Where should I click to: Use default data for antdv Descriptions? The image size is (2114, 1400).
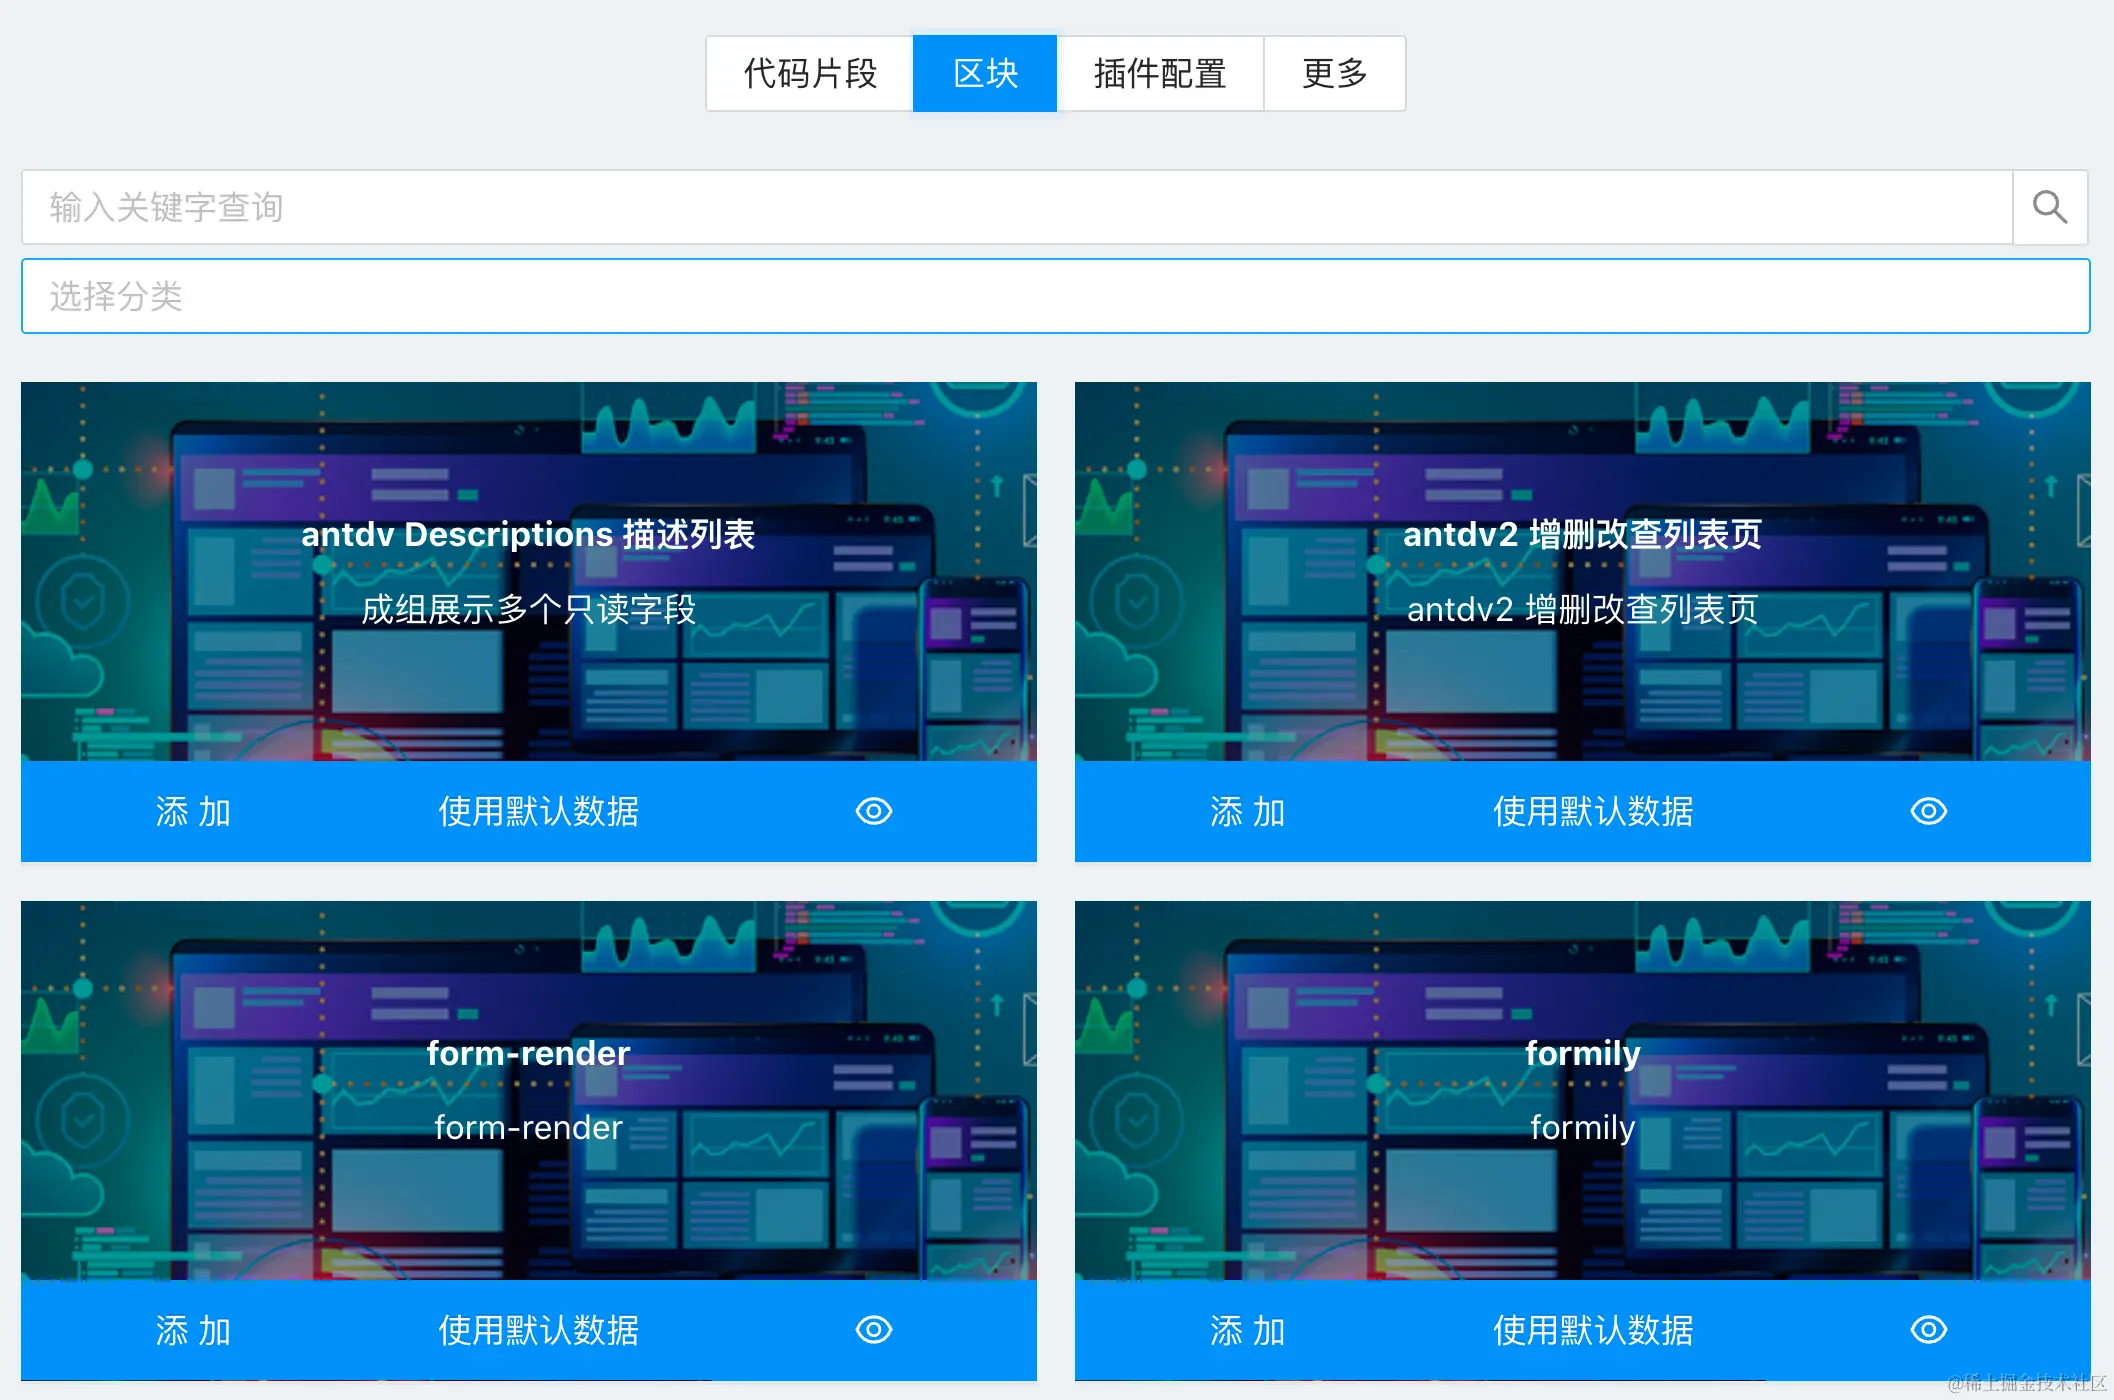tap(538, 811)
